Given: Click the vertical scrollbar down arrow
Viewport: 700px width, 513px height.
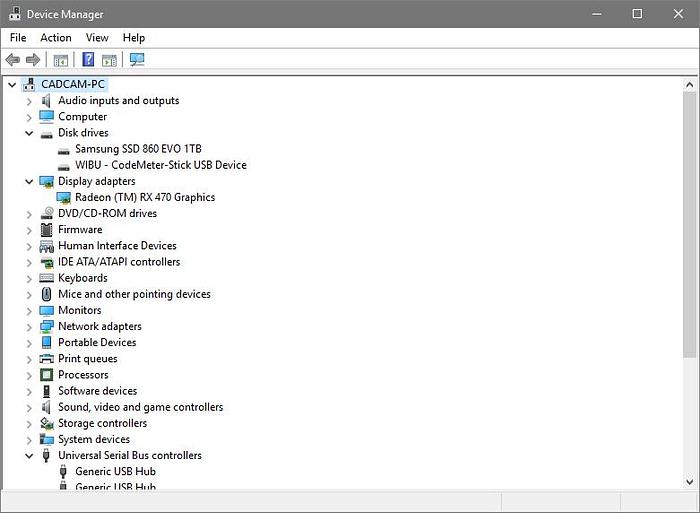Looking at the screenshot, I should (690, 481).
